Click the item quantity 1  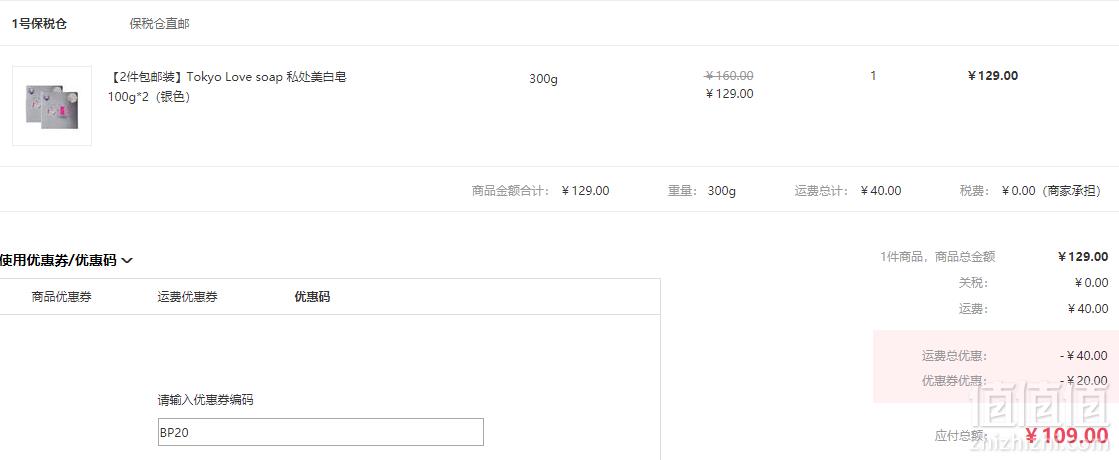coord(873,76)
